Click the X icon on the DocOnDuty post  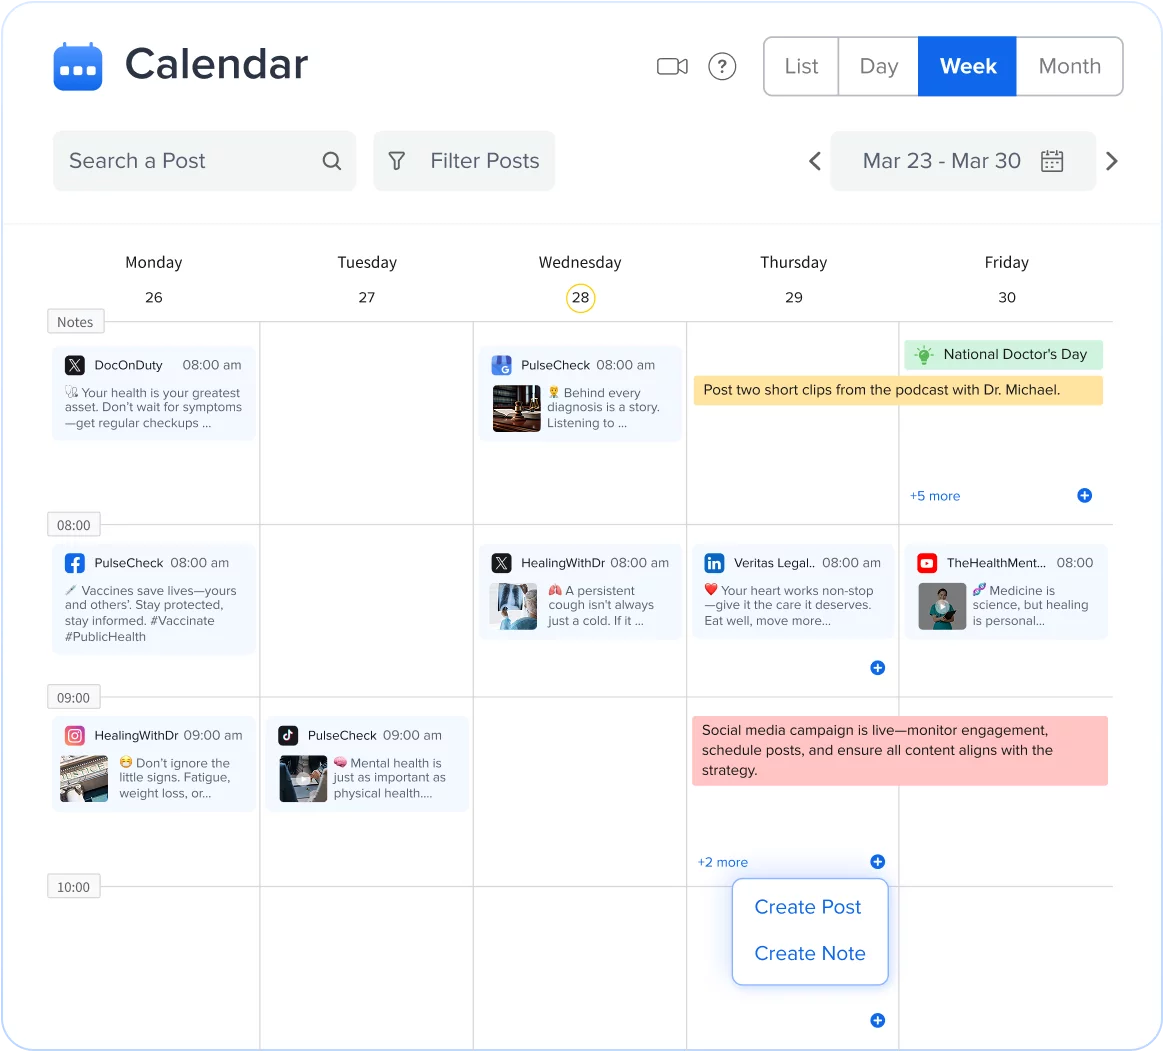pos(74,365)
